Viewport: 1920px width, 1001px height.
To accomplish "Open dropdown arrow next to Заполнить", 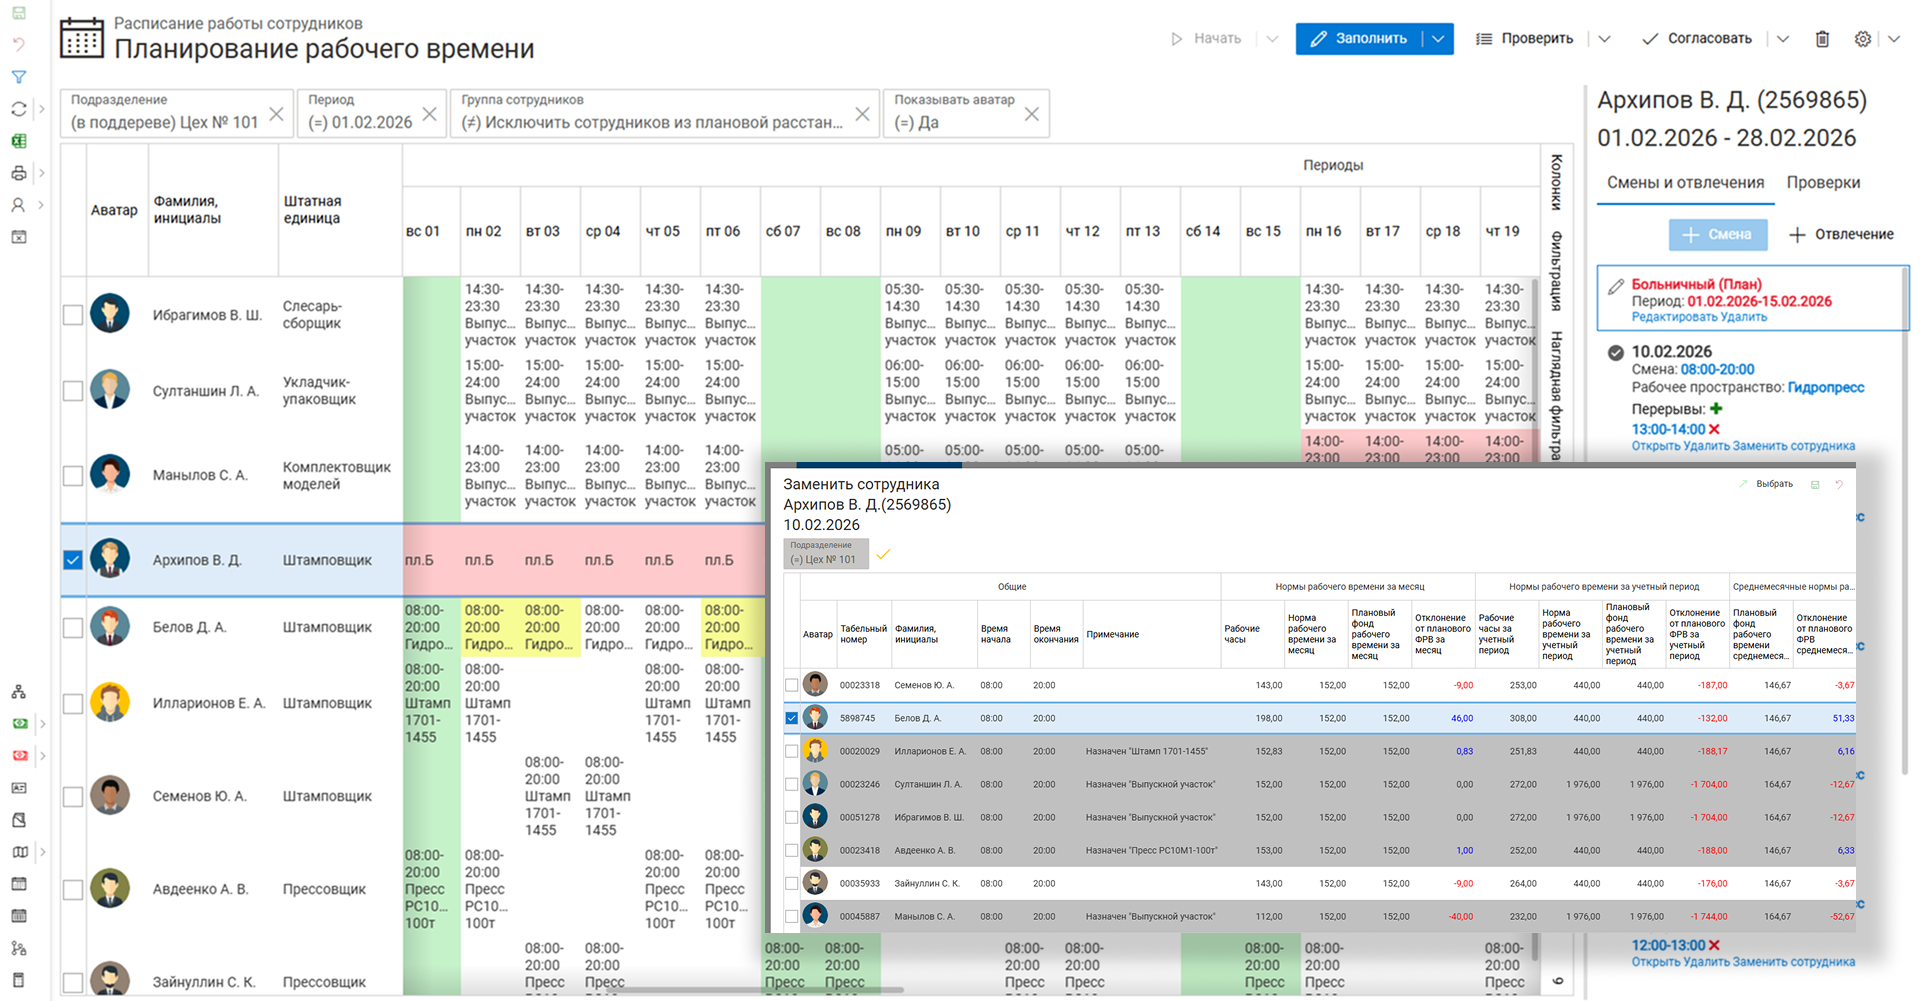I will click(x=1438, y=39).
